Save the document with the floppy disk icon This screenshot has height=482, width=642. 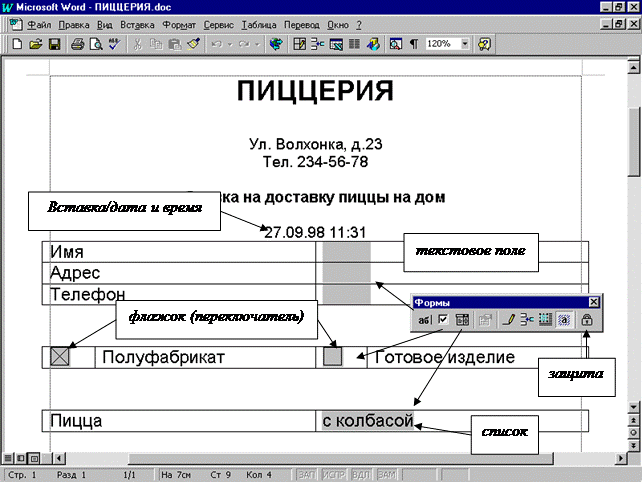[x=54, y=44]
